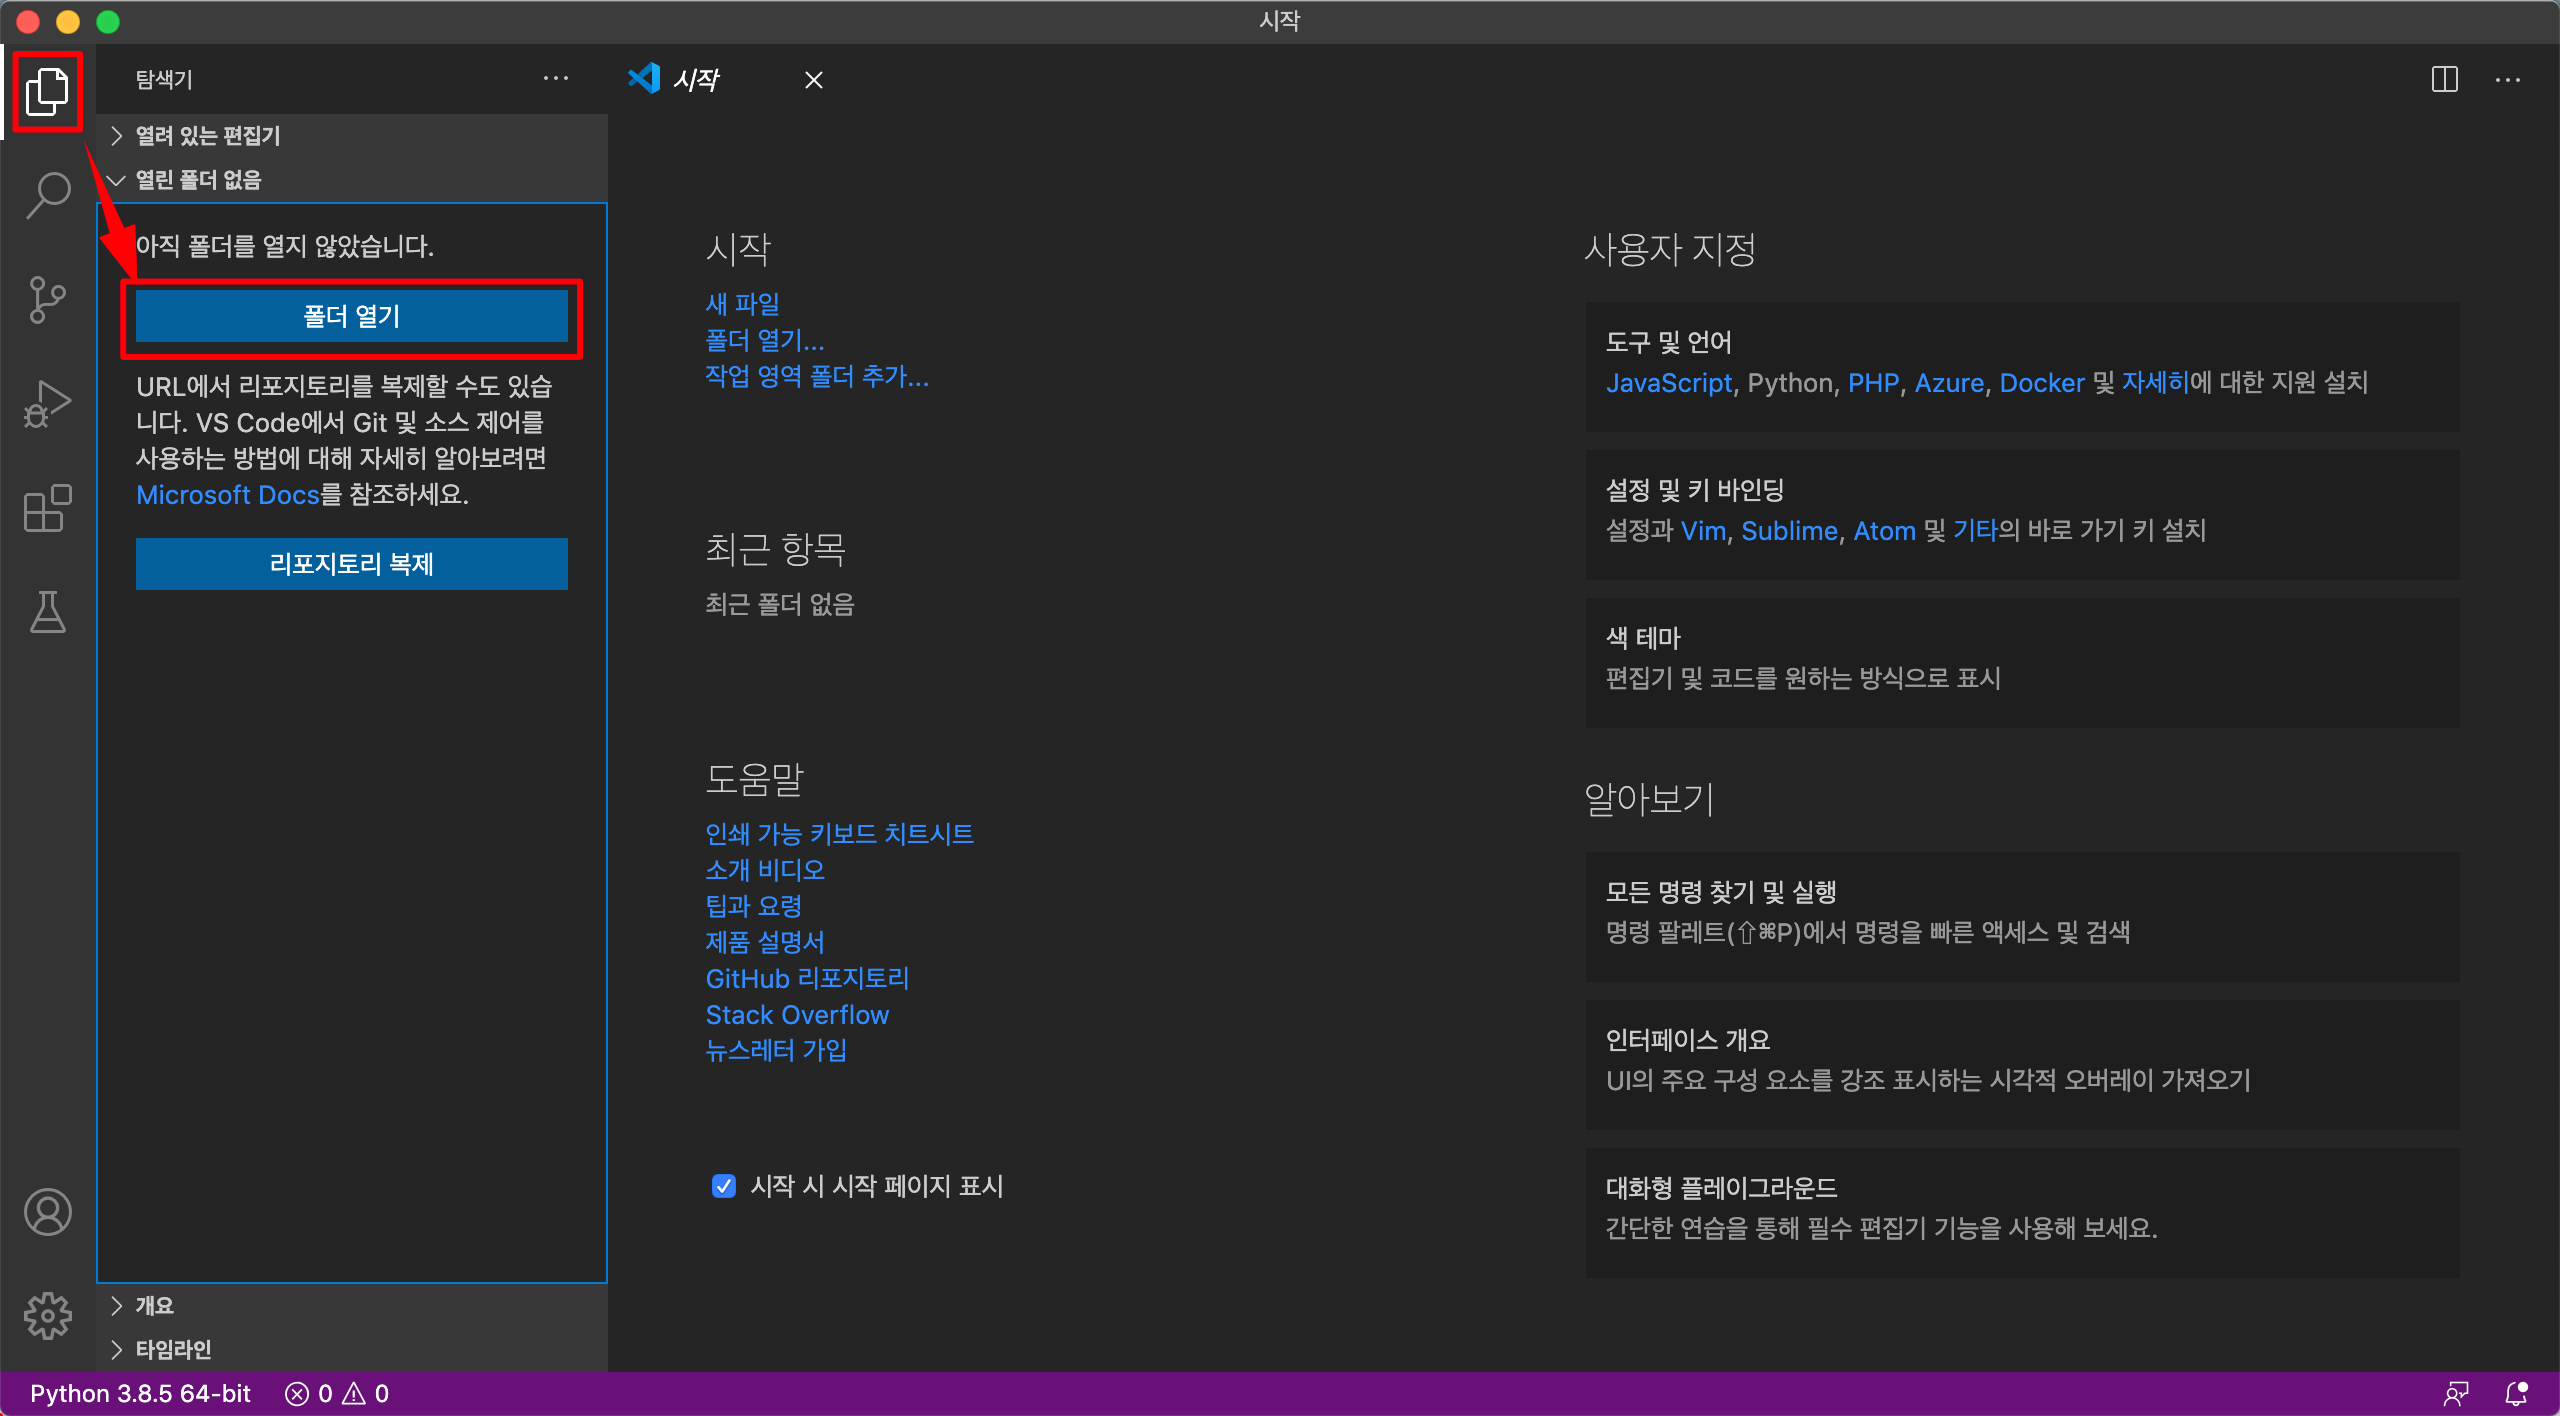The width and height of the screenshot is (2560, 1416).
Task: Expand the '개요' section
Action: pyautogui.click(x=154, y=1305)
